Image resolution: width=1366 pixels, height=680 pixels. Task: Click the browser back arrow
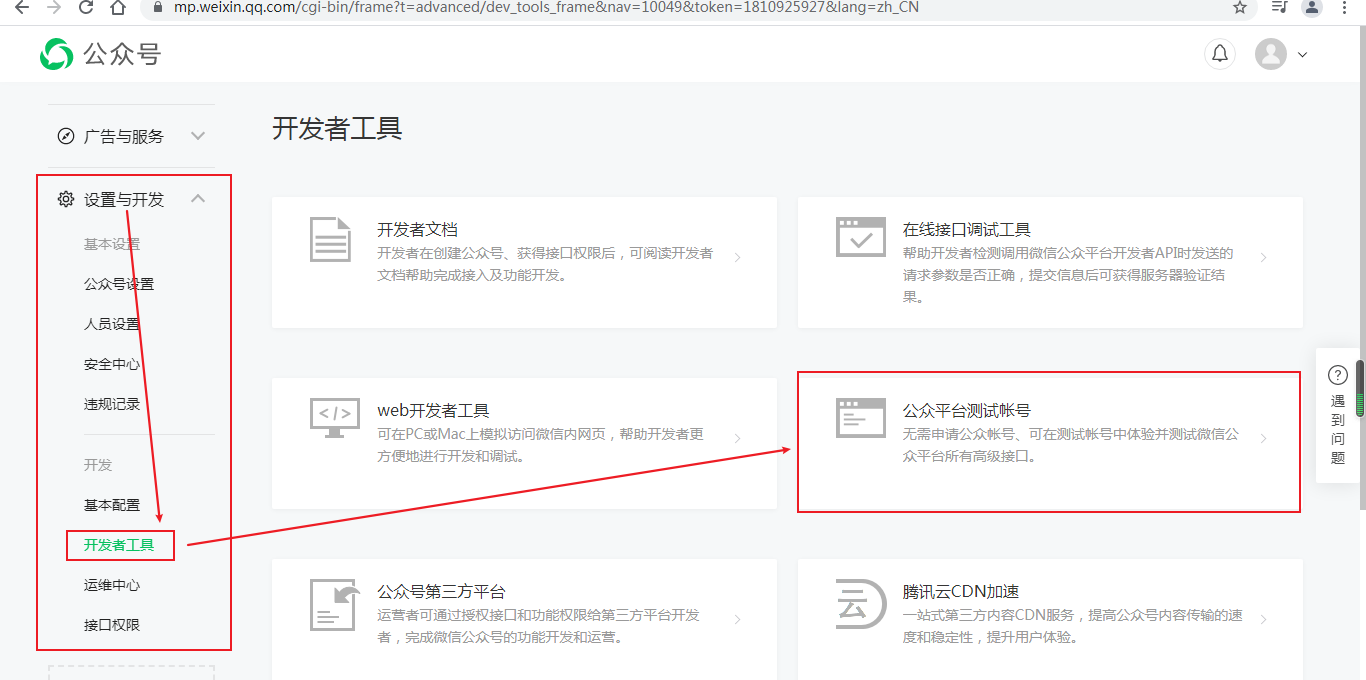click(x=24, y=7)
